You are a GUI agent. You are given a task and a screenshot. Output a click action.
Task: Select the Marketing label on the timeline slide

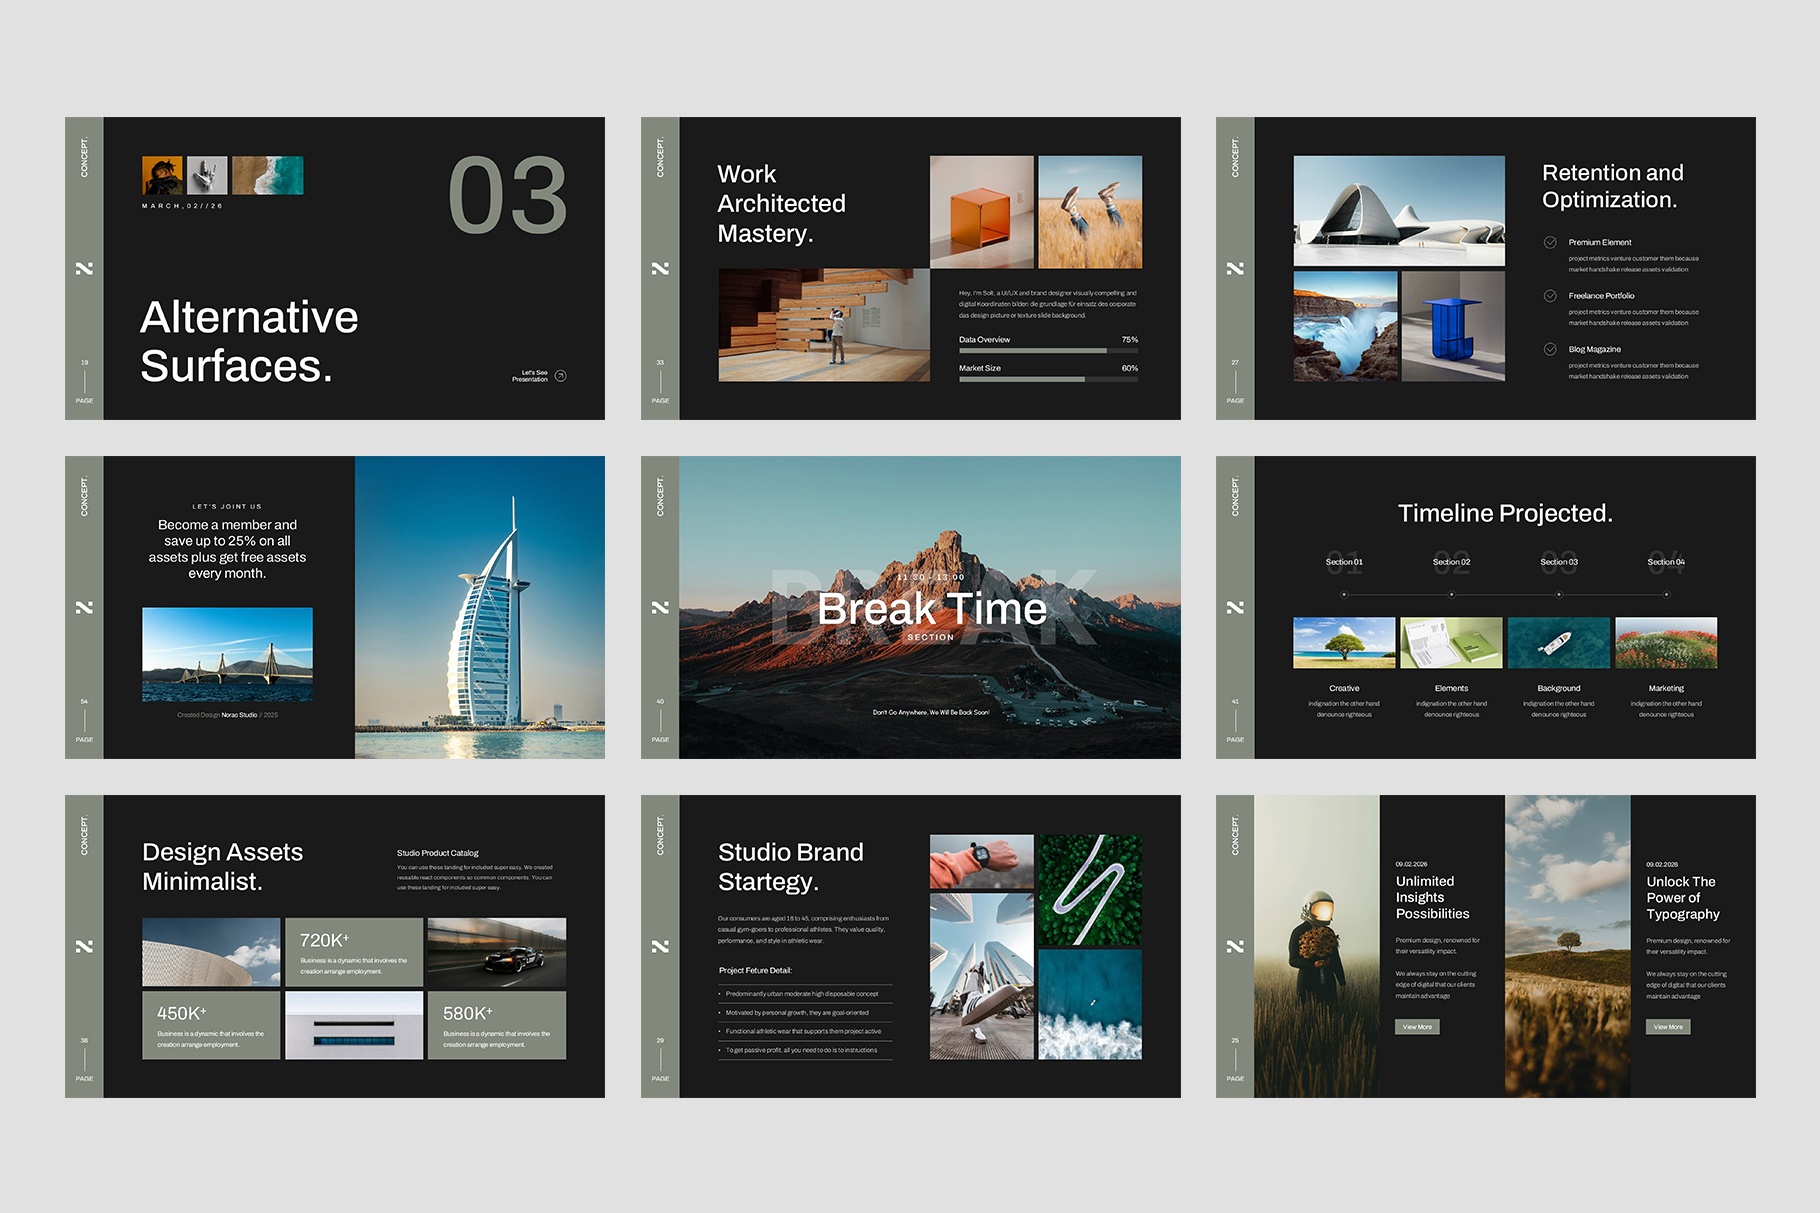click(x=1666, y=688)
